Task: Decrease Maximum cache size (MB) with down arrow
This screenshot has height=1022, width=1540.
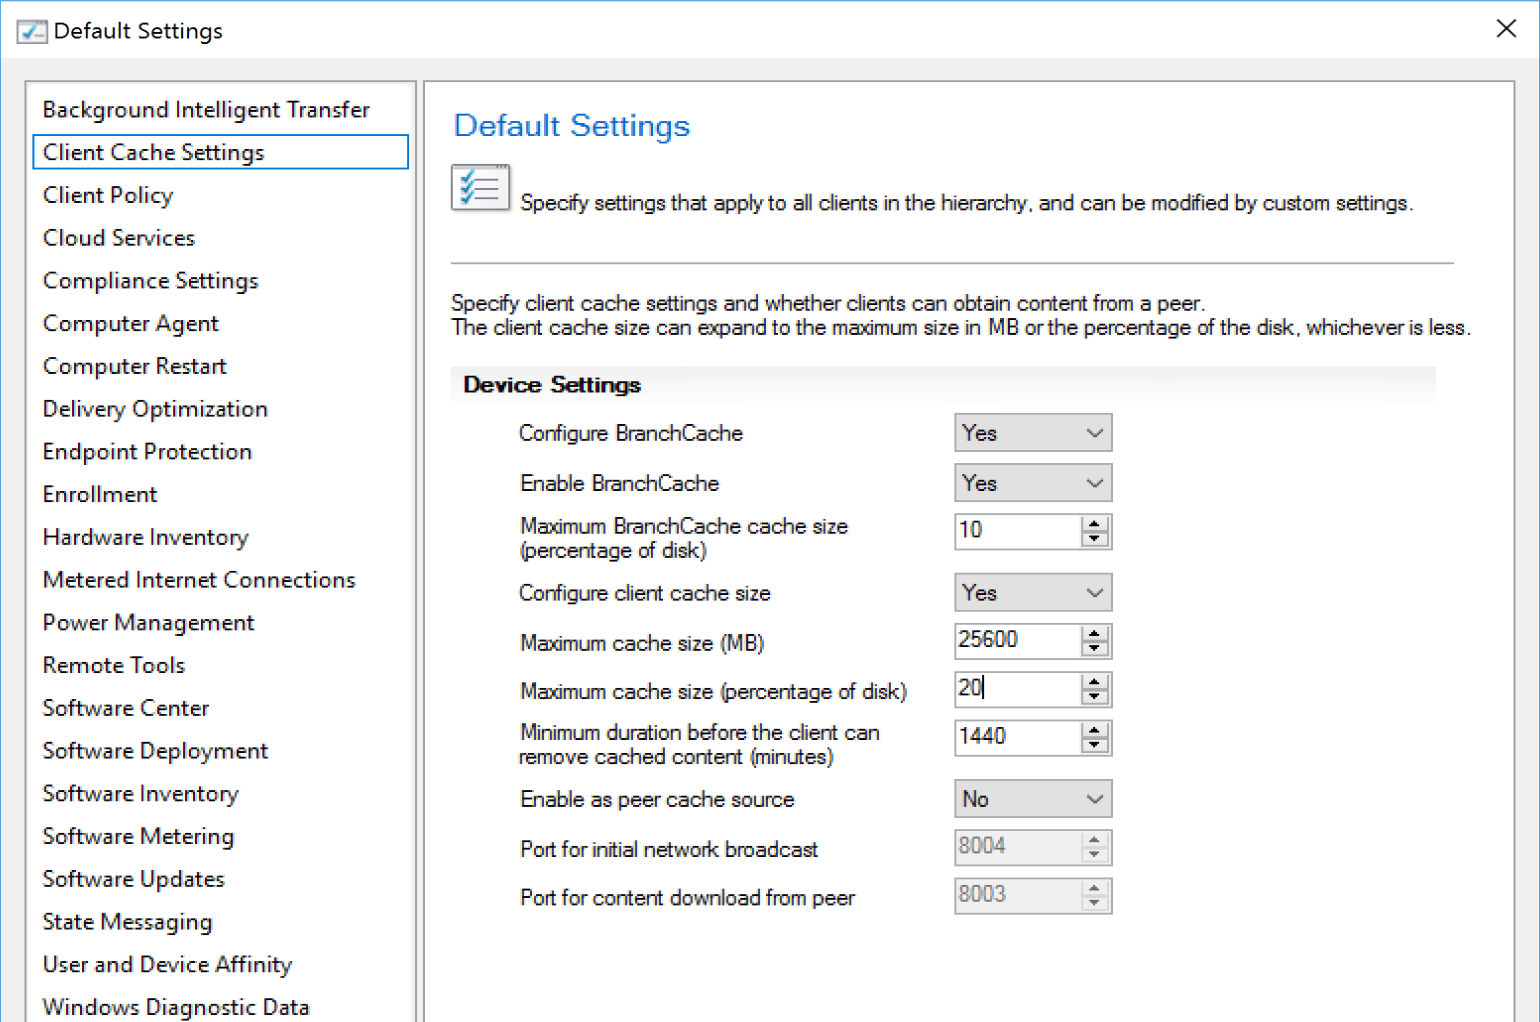Action: 1095,649
